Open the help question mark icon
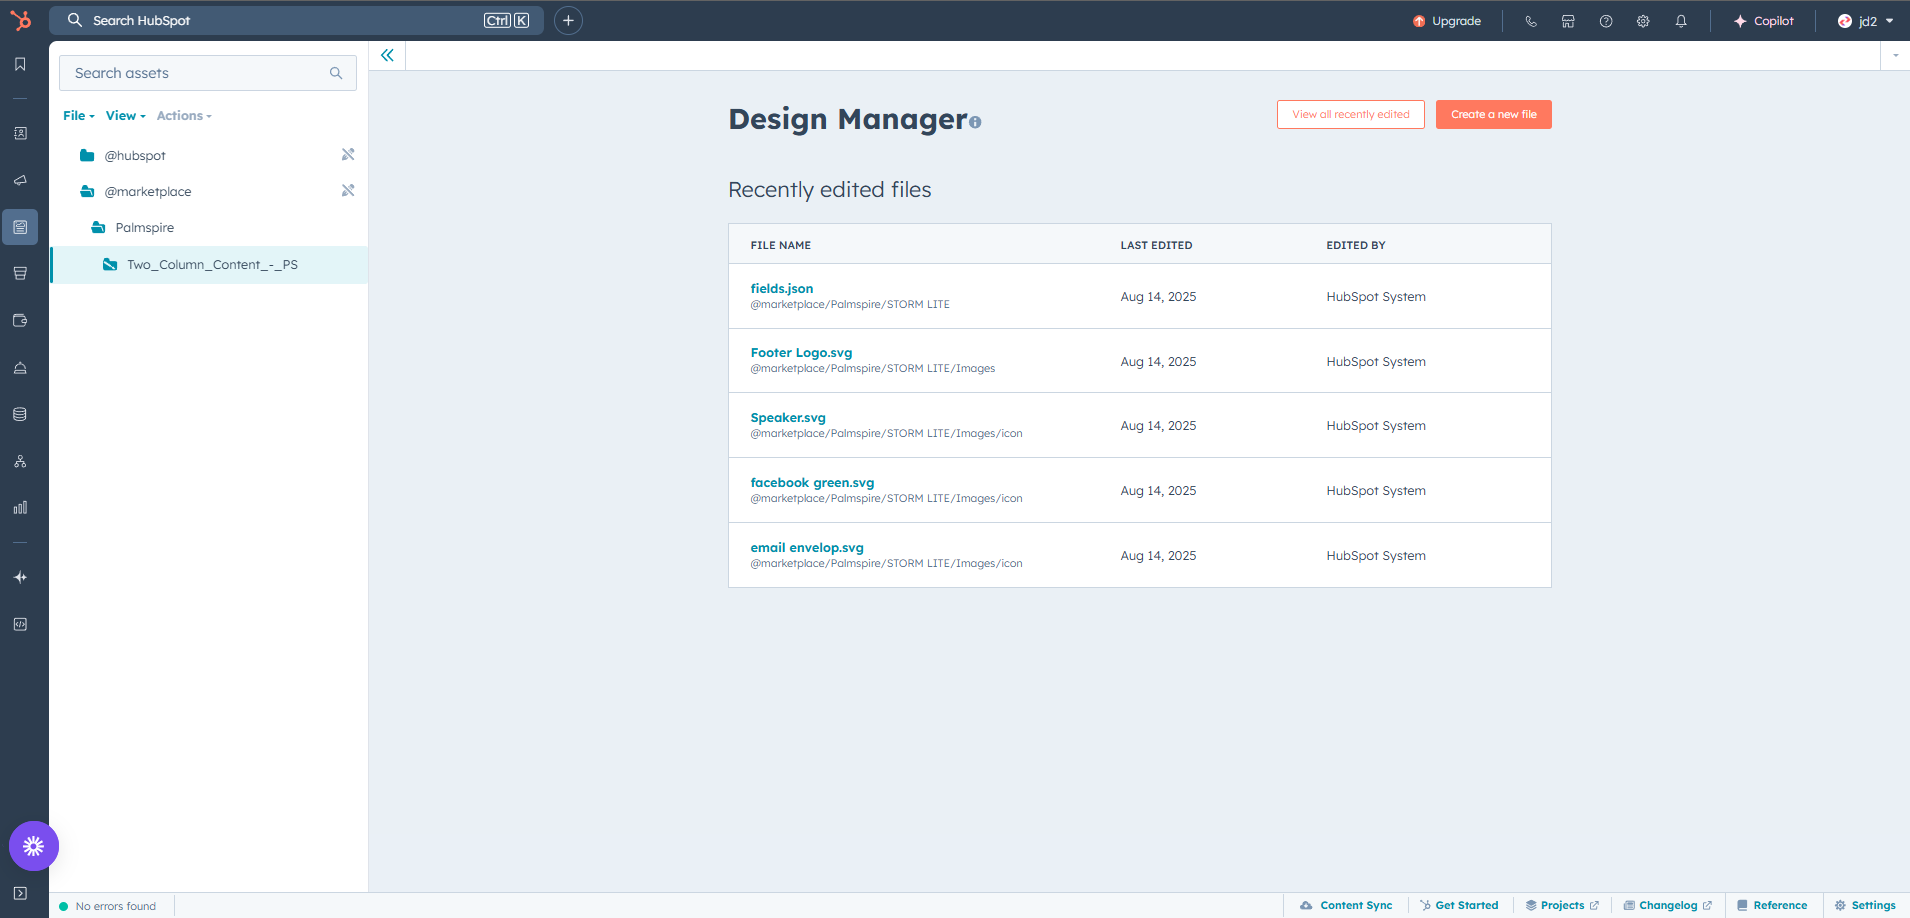 (1606, 21)
